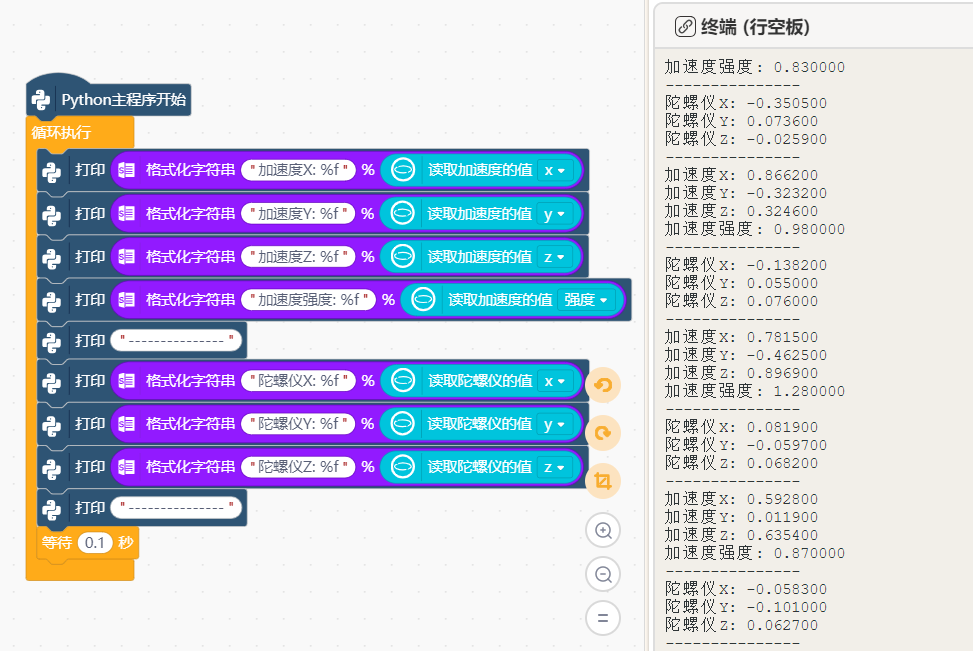Screen dimensions: 973x651
Task: Open x axis dropdown on gyroscope block
Action: click(x=555, y=380)
